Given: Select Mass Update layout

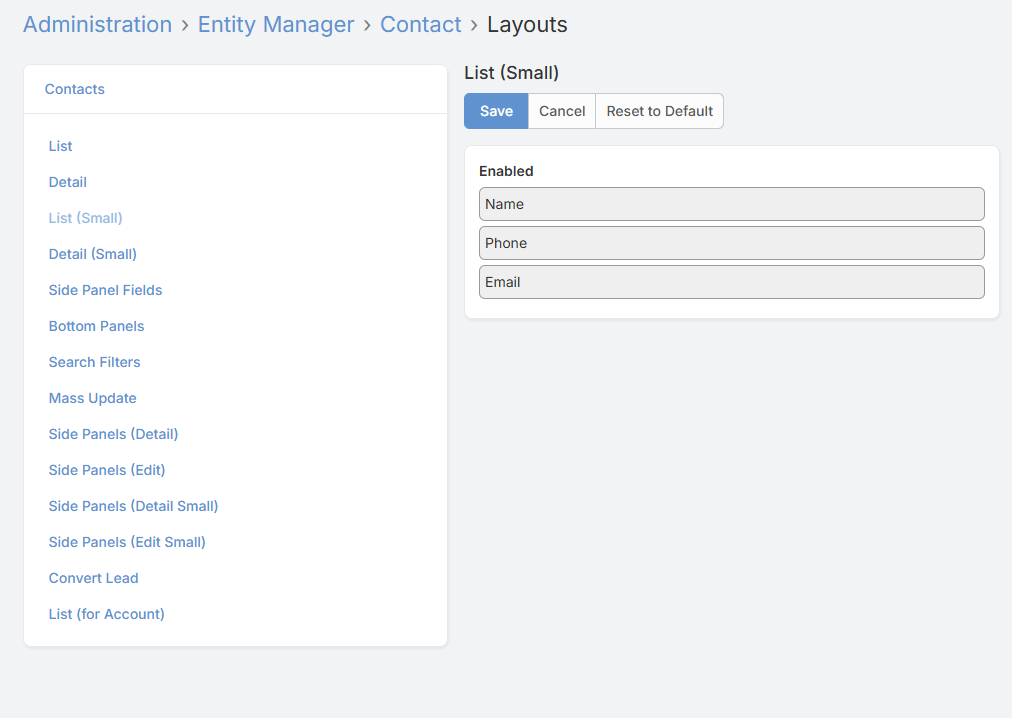Looking at the screenshot, I should [92, 398].
